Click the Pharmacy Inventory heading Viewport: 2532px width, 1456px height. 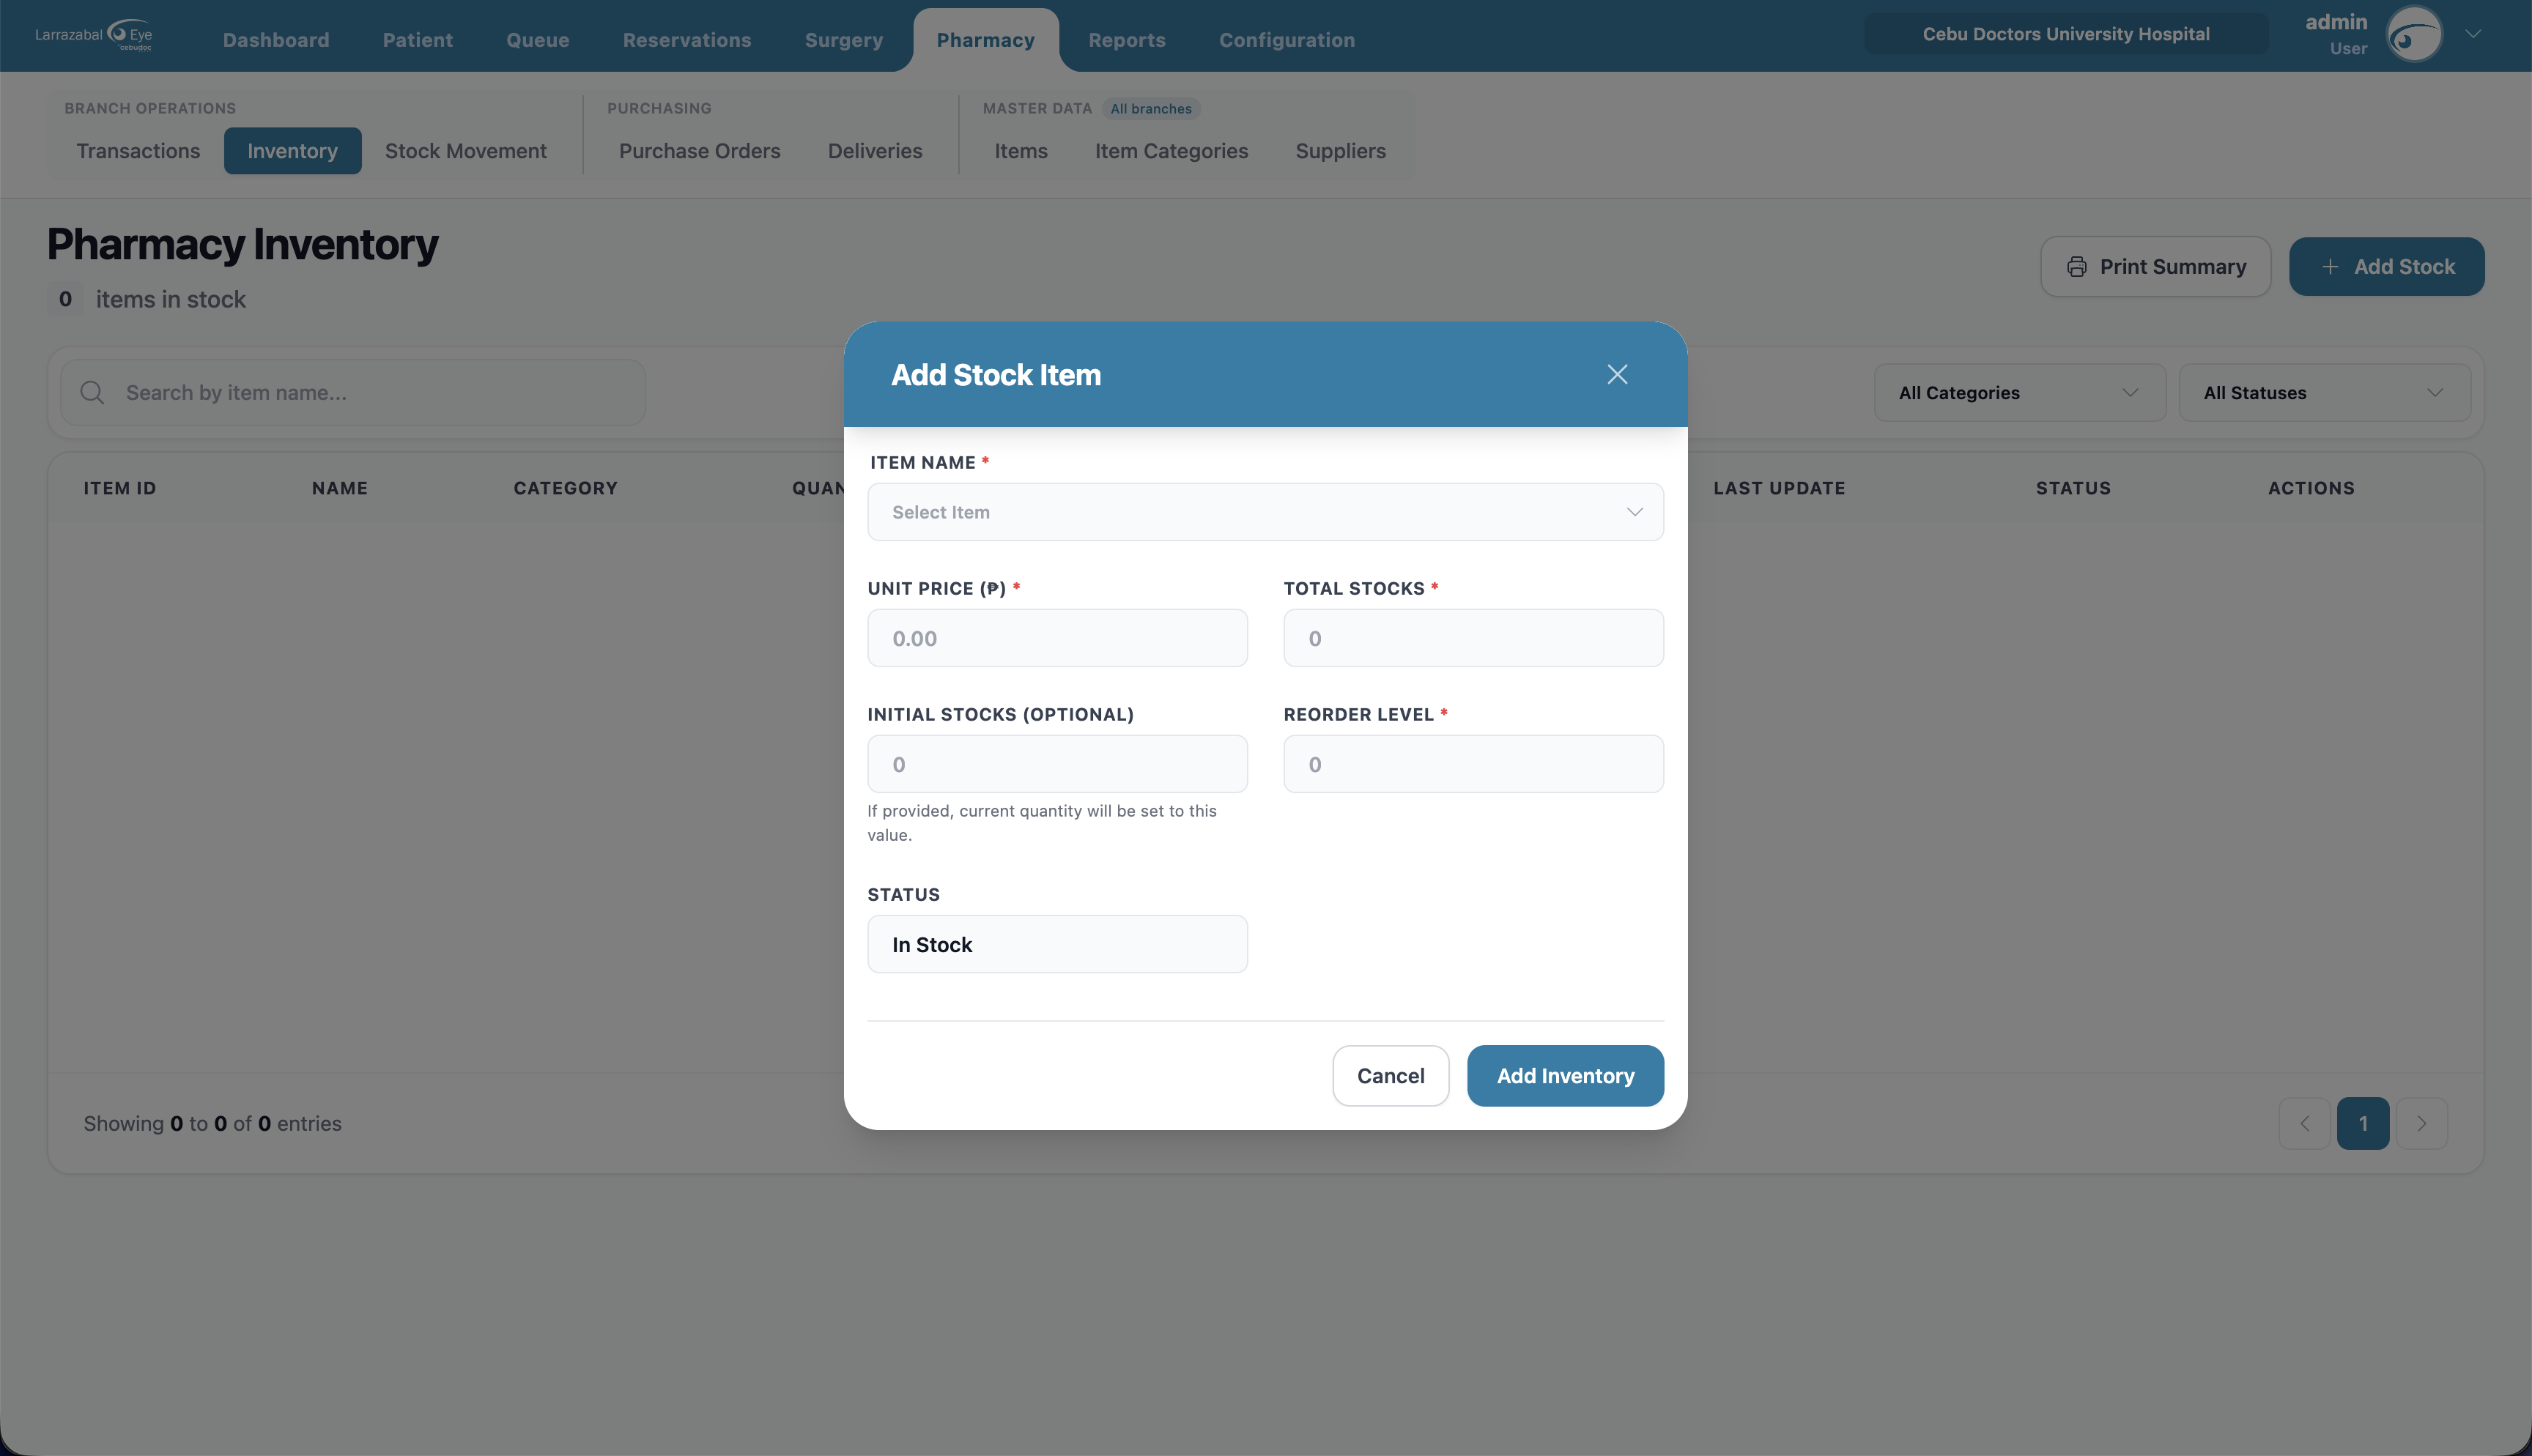[243, 244]
